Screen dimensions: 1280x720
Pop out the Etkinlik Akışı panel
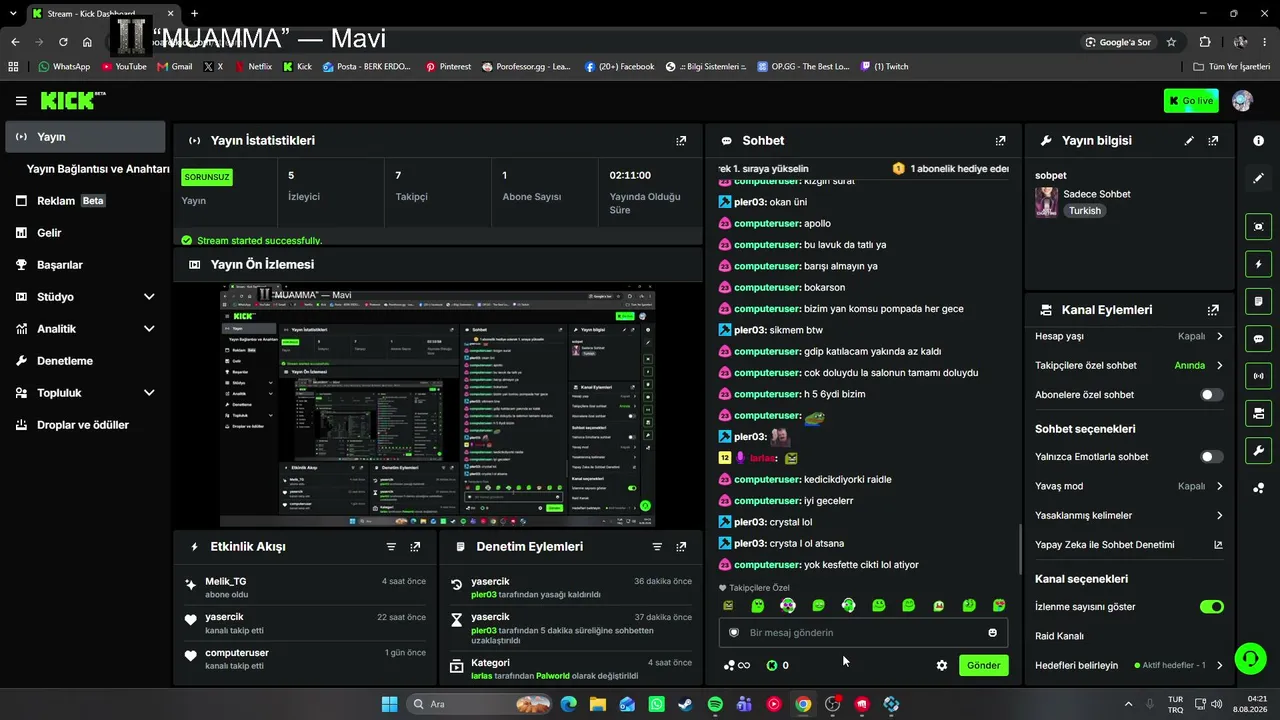pos(415,547)
